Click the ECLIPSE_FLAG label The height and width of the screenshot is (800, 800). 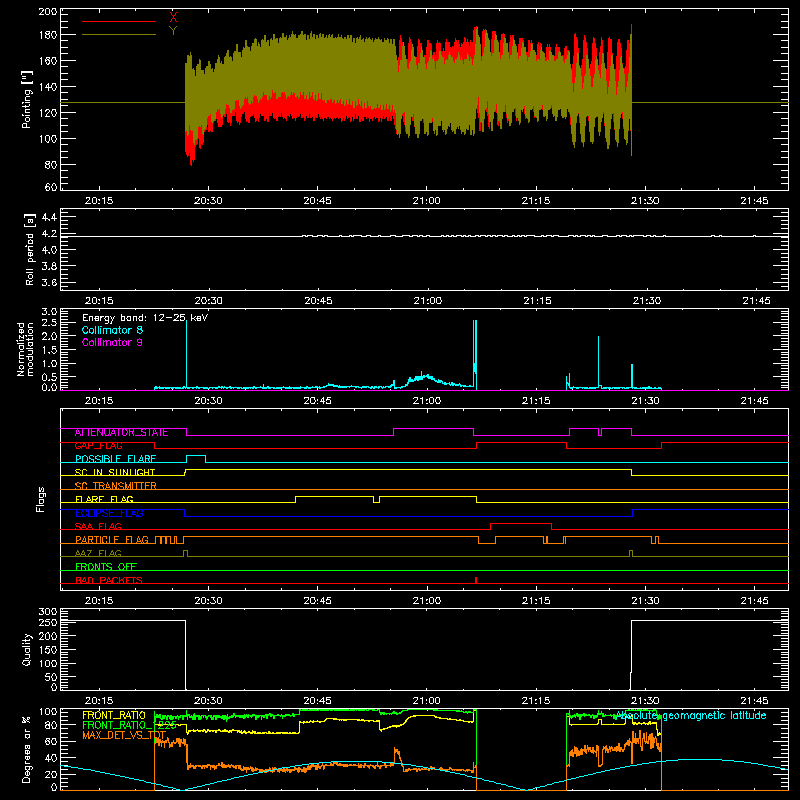pyautogui.click(x=109, y=513)
